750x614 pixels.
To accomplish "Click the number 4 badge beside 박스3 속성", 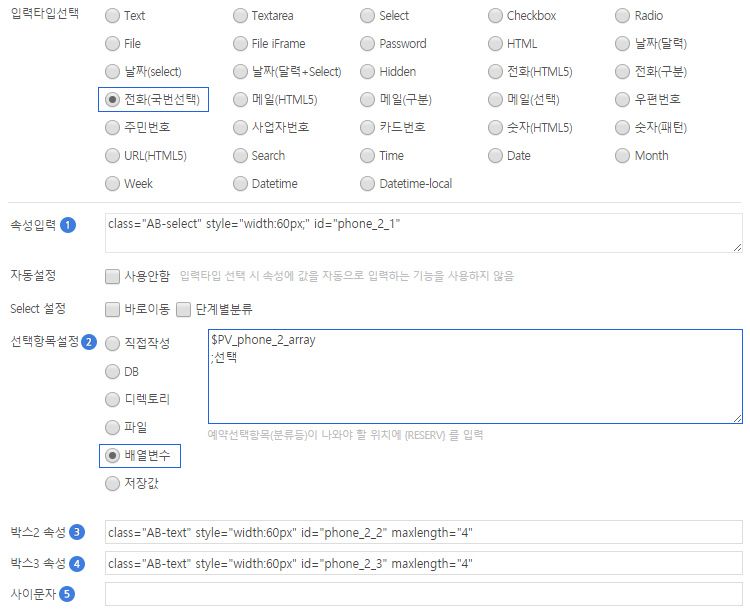I will 77,563.
